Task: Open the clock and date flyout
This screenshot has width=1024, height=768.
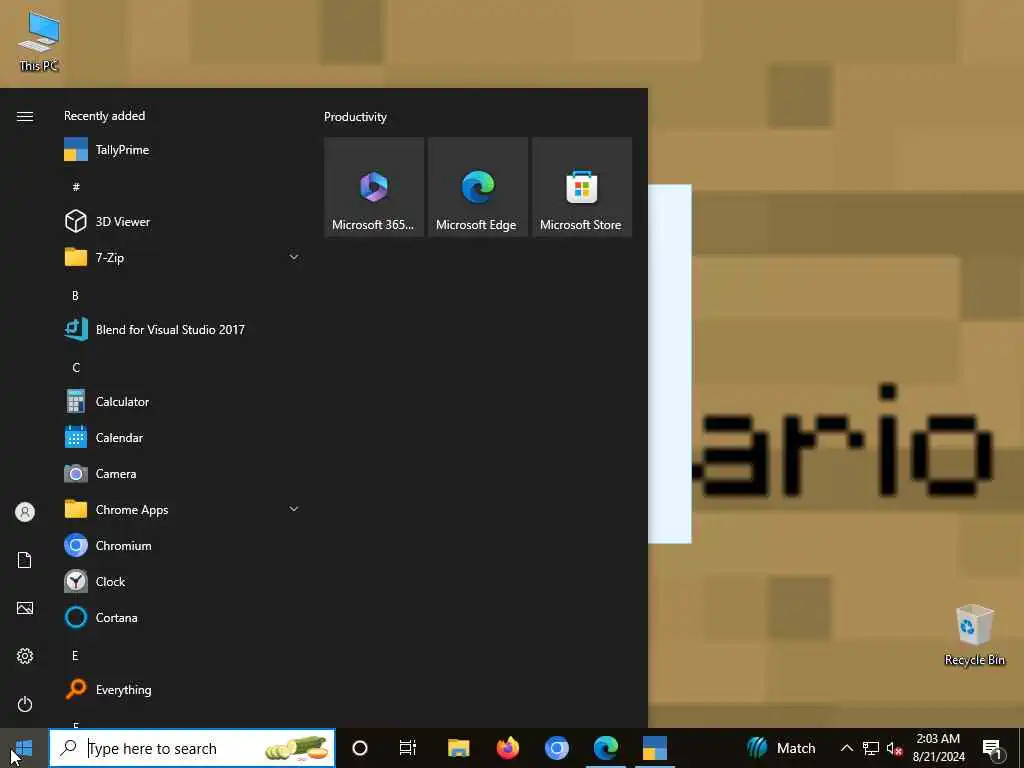Action: [938, 748]
